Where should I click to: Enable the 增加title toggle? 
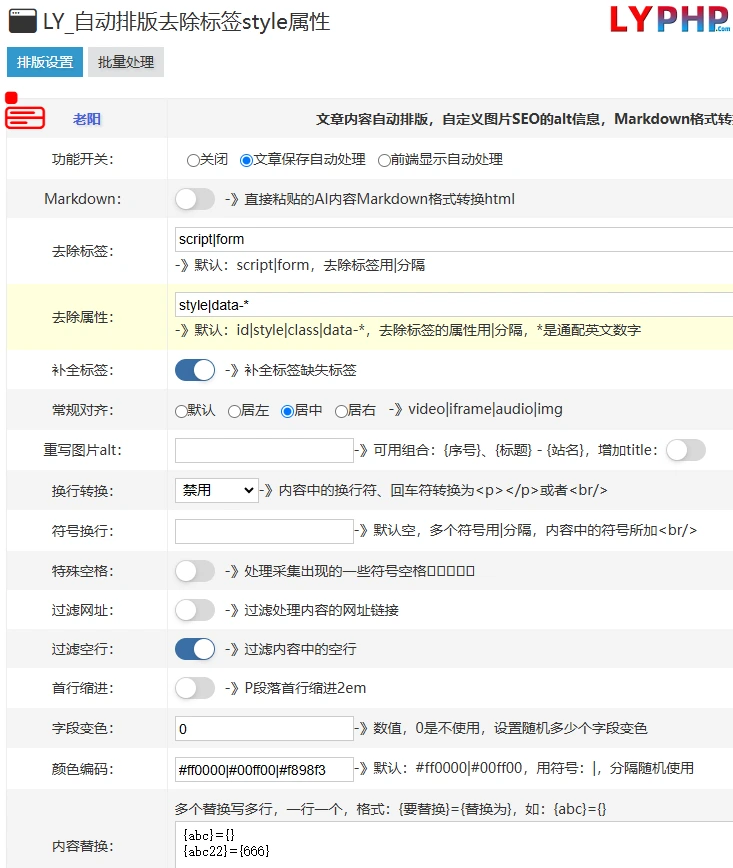coord(686,450)
